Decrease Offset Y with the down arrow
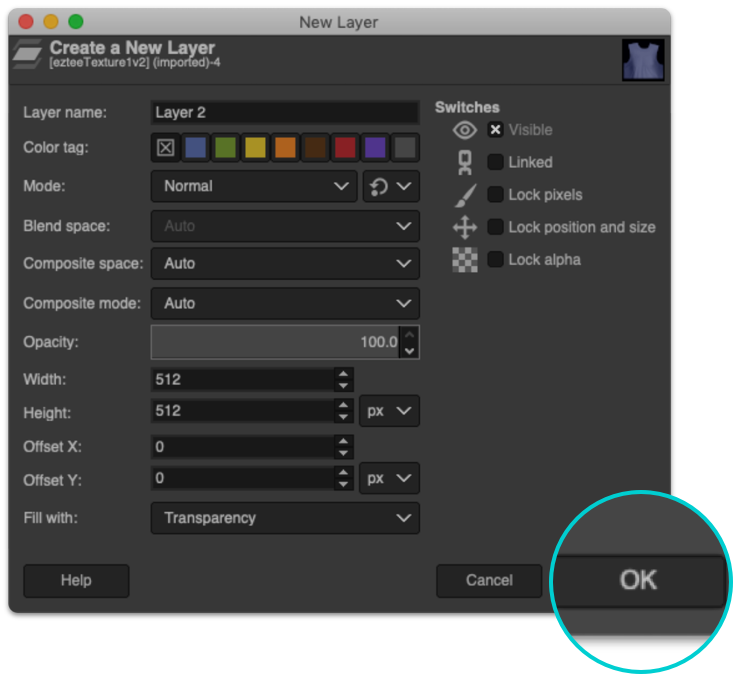The image size is (733, 674). 344,485
